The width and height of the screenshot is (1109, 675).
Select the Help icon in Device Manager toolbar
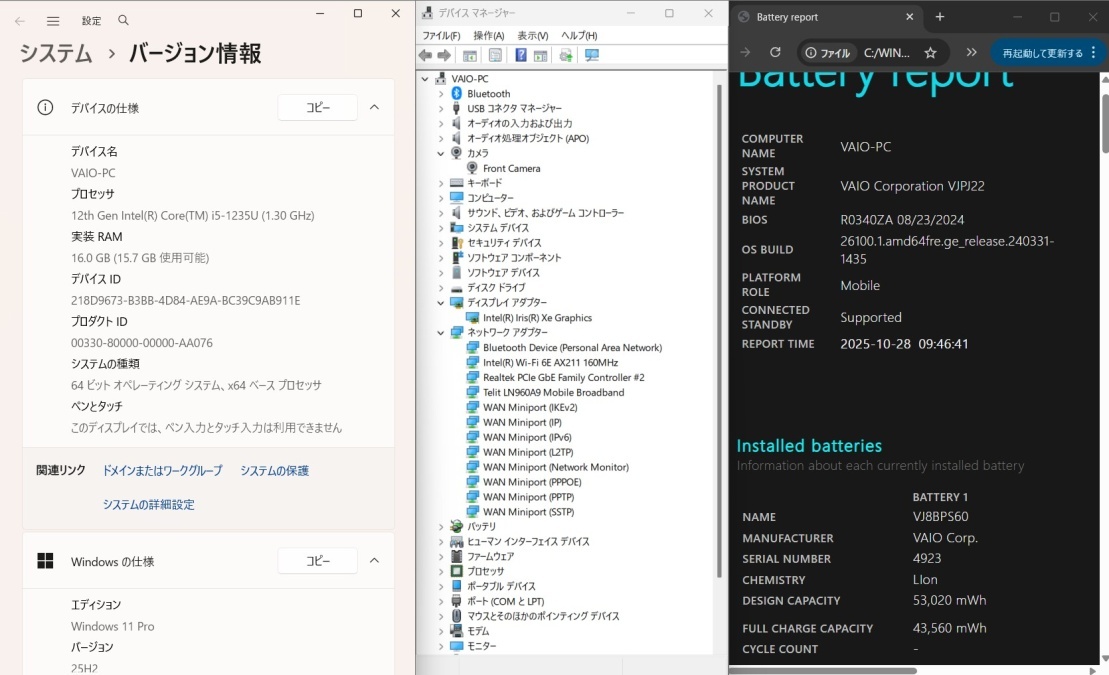[x=518, y=55]
